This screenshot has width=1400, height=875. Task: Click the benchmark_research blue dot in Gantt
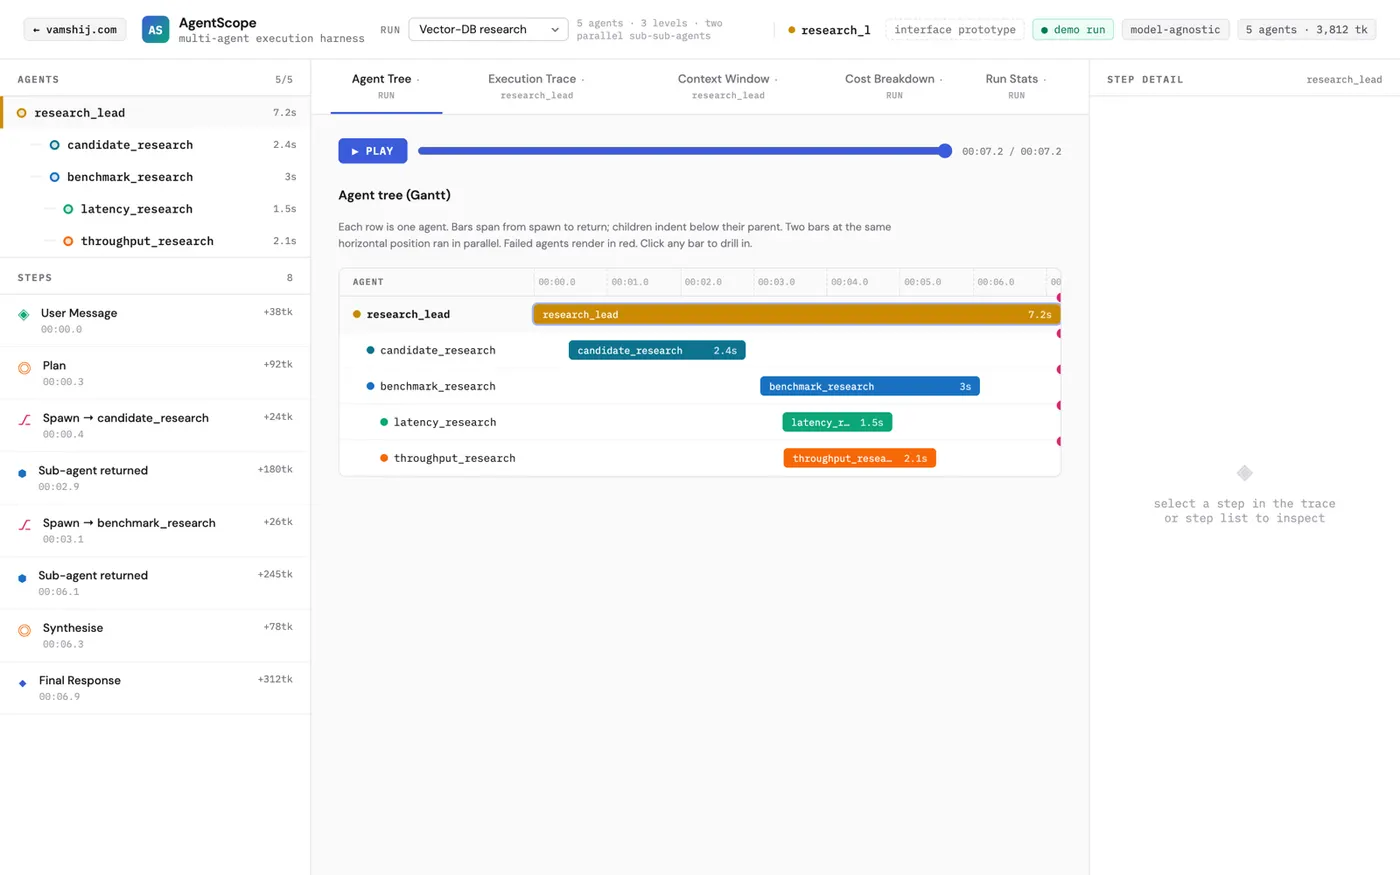[x=370, y=386]
